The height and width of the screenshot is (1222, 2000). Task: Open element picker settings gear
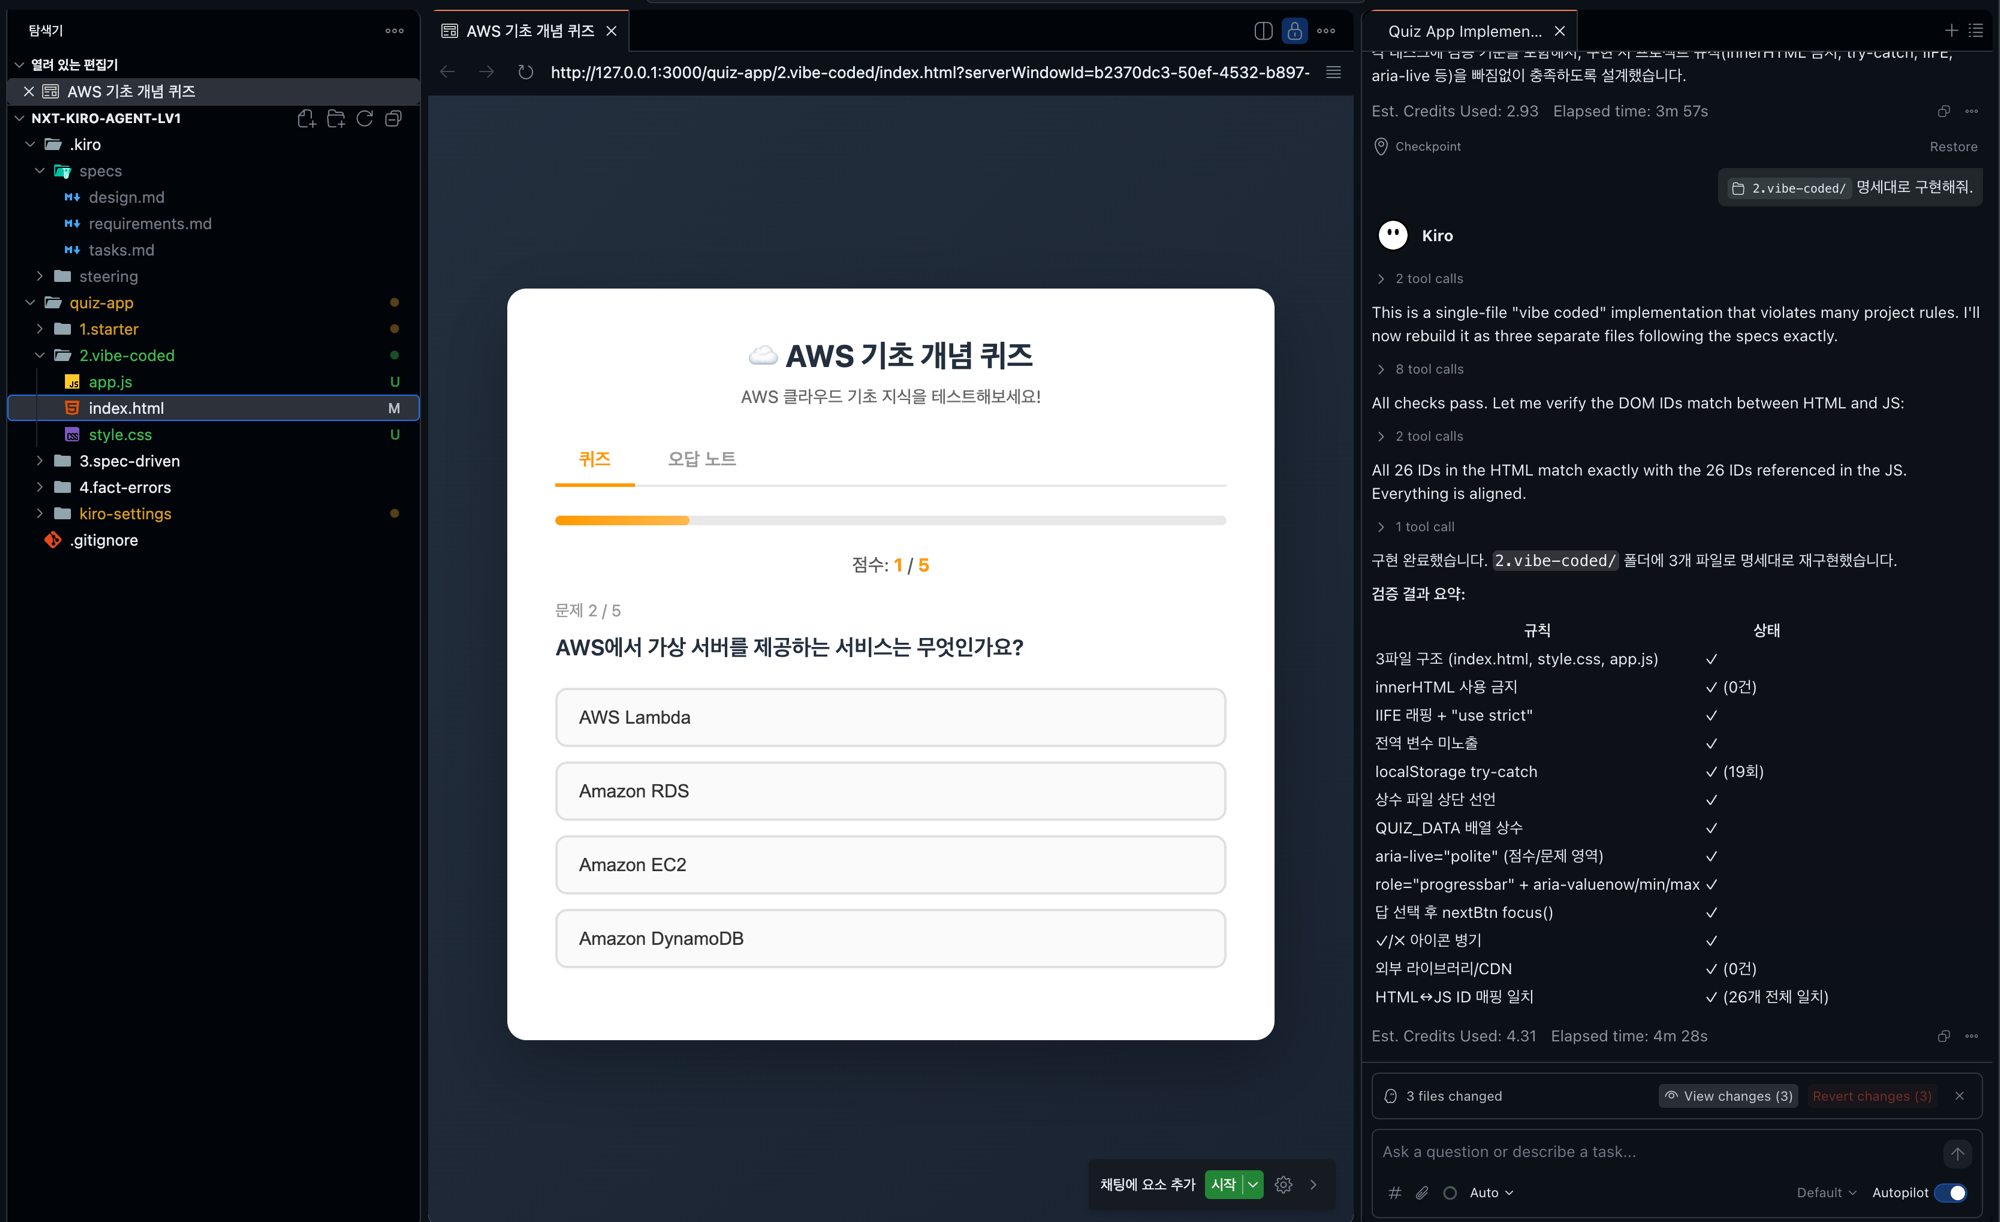pyautogui.click(x=1284, y=1184)
